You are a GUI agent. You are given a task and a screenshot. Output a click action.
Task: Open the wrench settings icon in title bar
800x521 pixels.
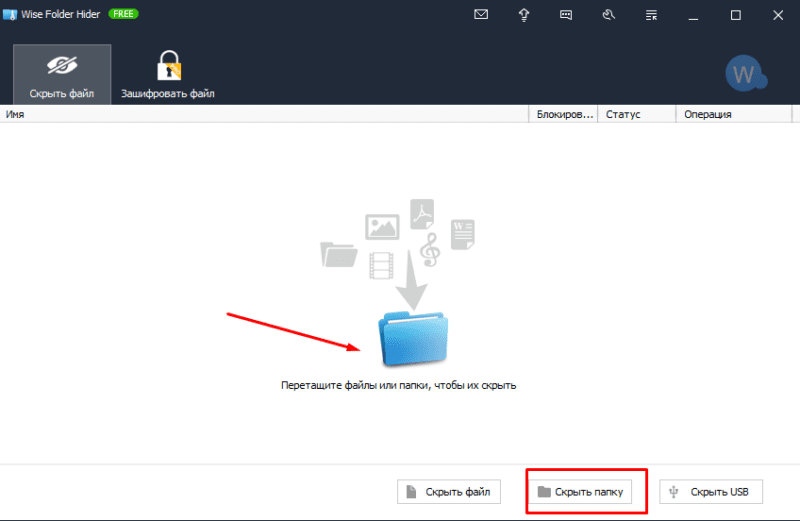point(608,15)
